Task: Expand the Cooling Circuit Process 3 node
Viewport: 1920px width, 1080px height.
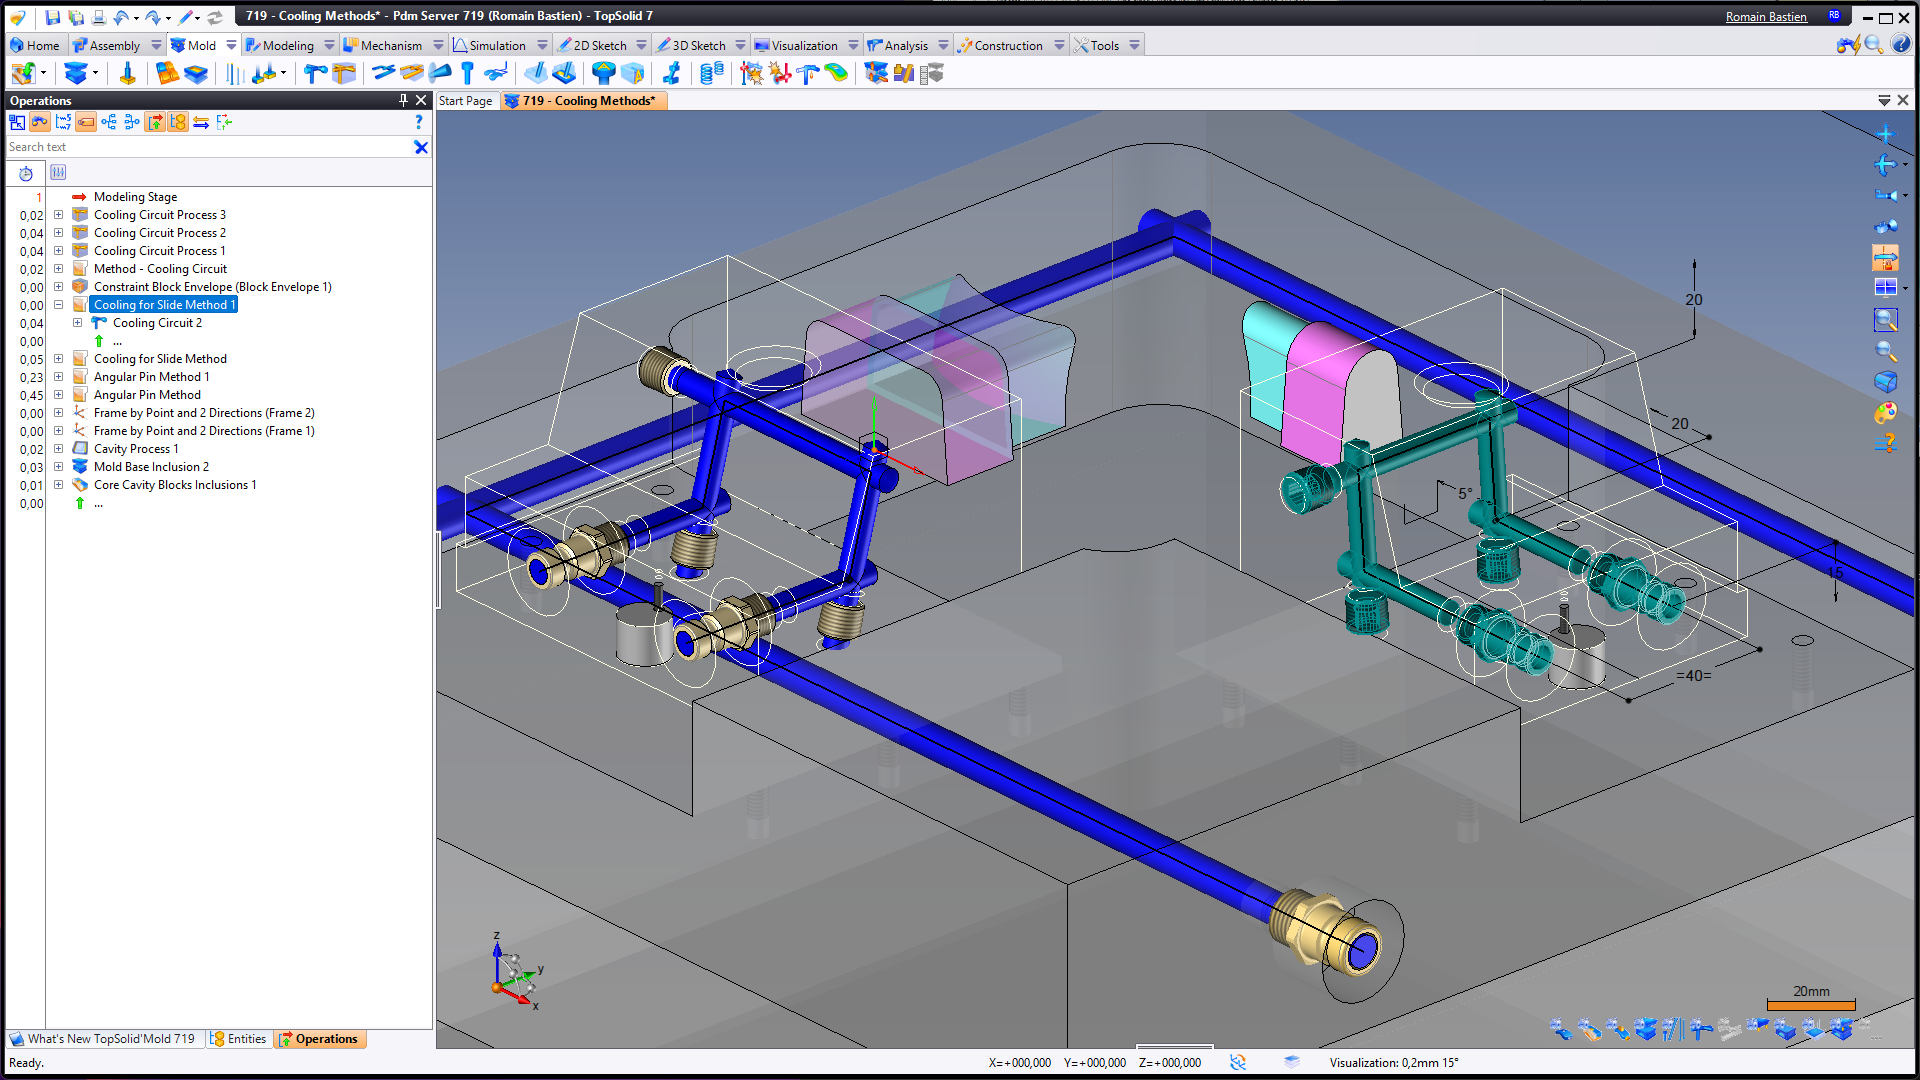Action: [x=58, y=215]
